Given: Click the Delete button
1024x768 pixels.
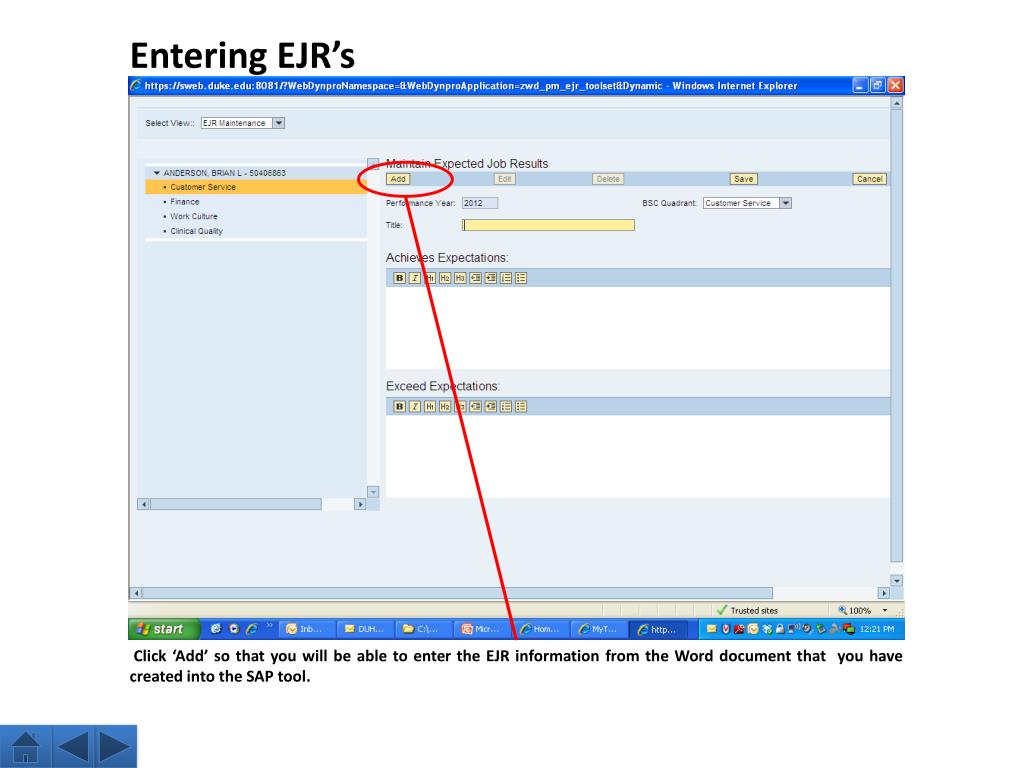Looking at the screenshot, I should (607, 179).
